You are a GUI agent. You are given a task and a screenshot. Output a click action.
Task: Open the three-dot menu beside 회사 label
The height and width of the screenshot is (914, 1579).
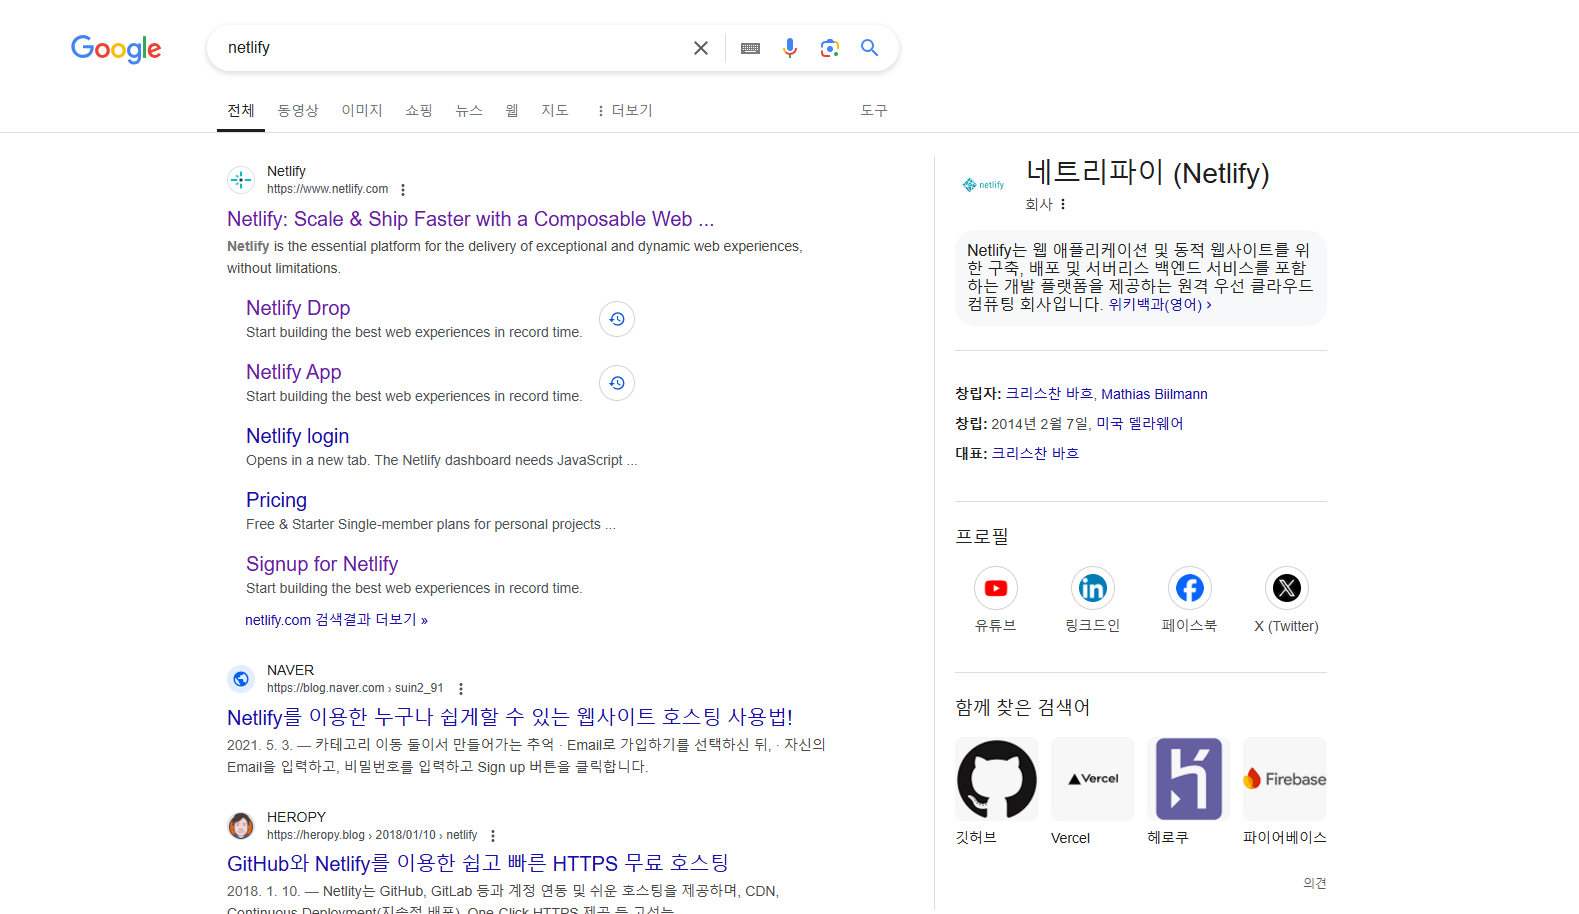[1063, 204]
